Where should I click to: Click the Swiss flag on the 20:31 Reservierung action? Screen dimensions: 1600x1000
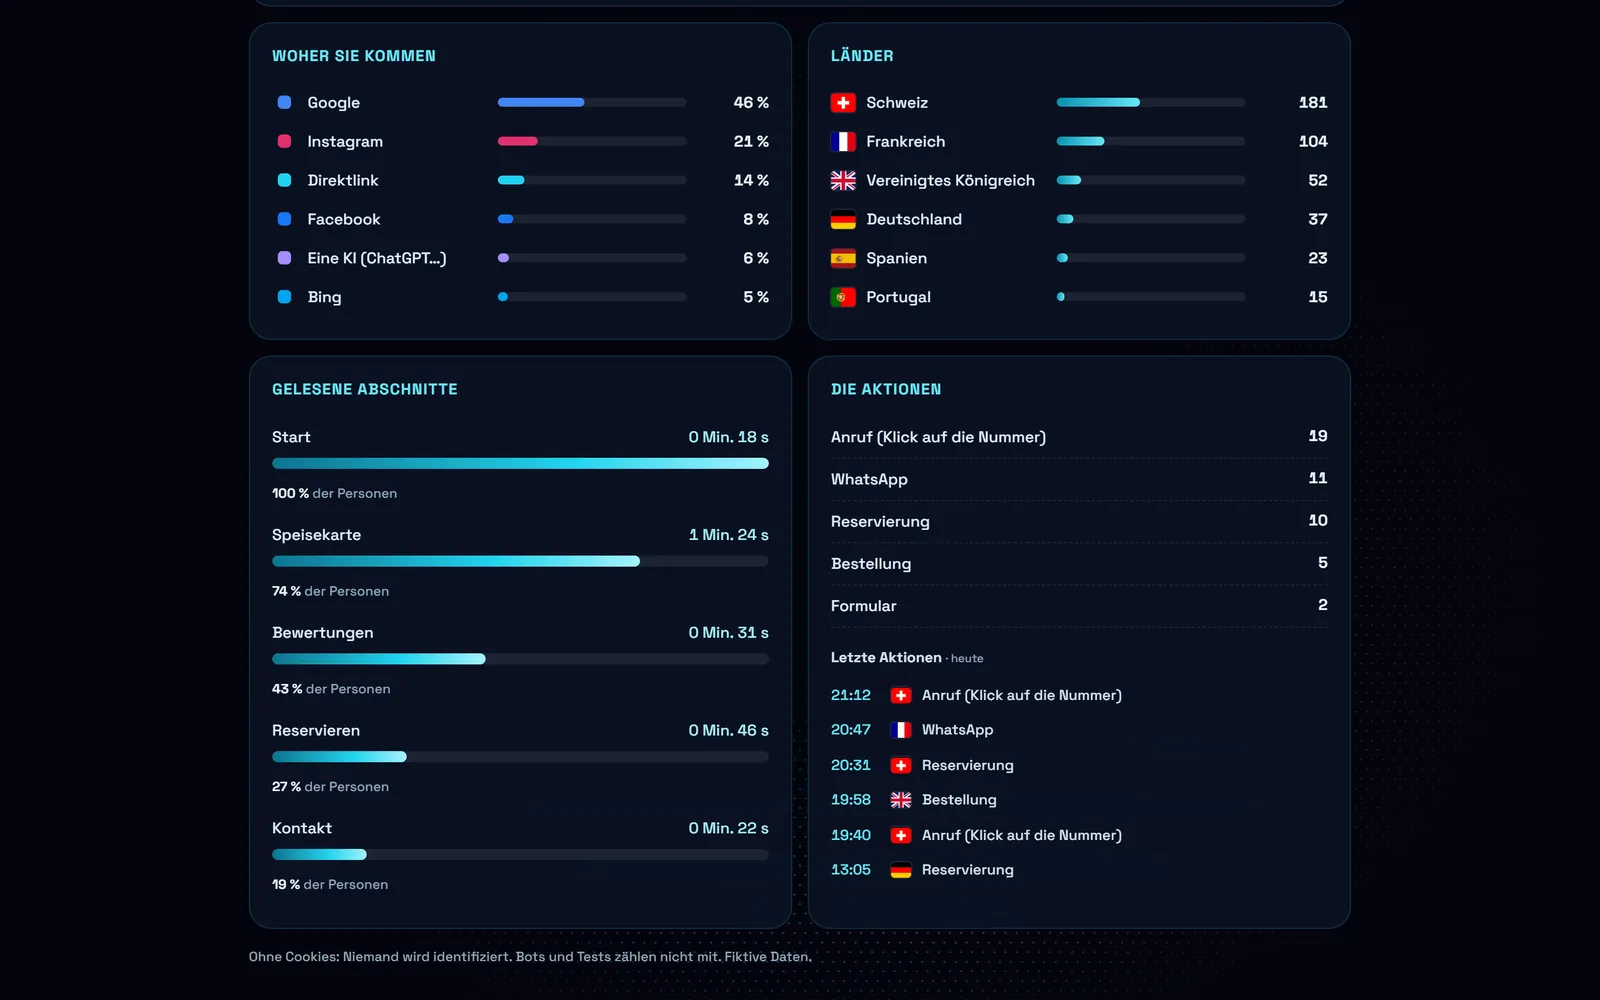coord(901,766)
